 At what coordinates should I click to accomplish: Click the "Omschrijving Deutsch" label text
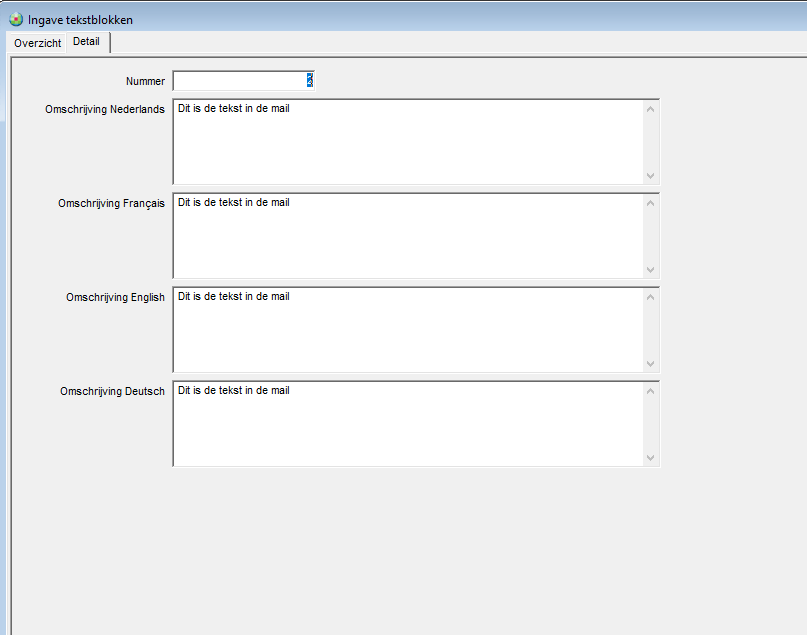[x=112, y=391]
